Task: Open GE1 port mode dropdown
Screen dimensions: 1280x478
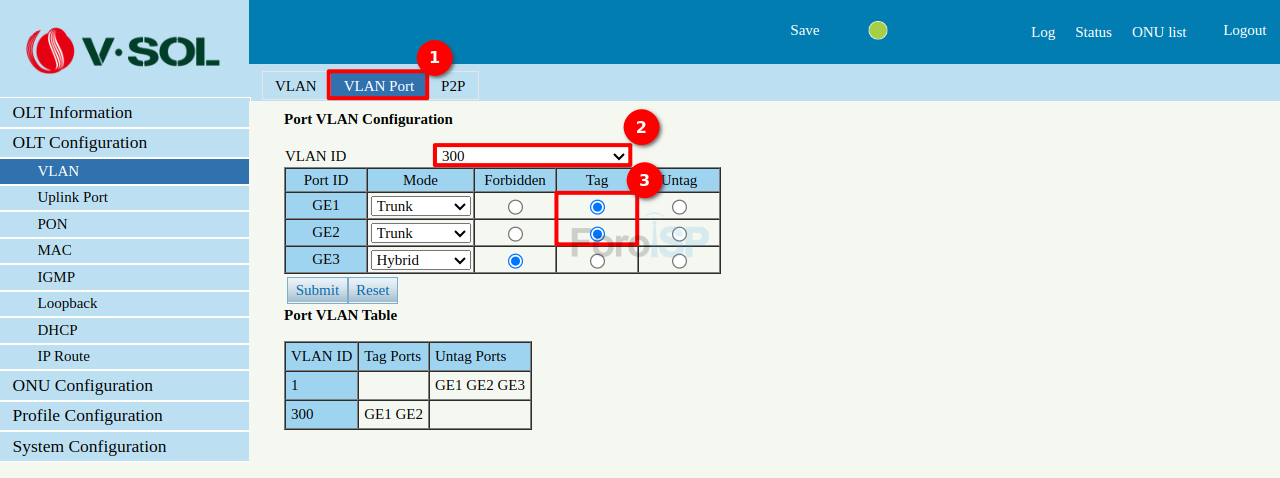Action: 420,206
